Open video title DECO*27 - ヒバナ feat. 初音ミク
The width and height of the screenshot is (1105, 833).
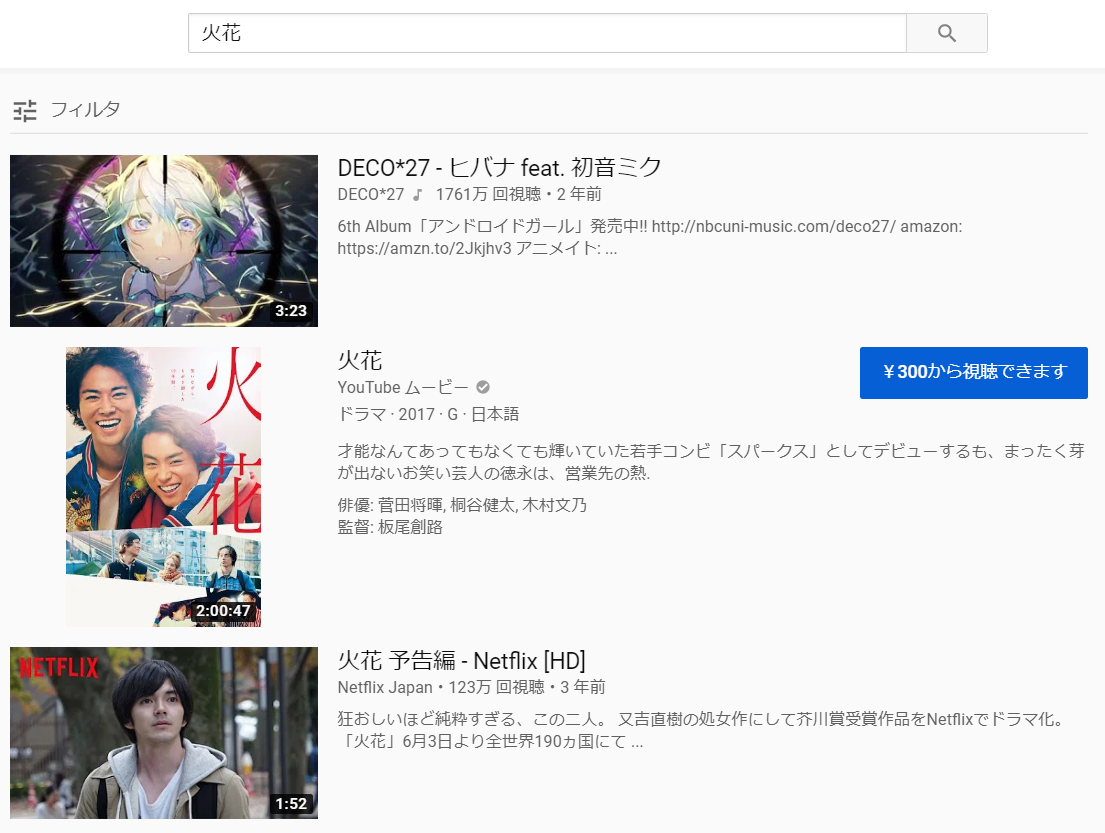point(500,168)
